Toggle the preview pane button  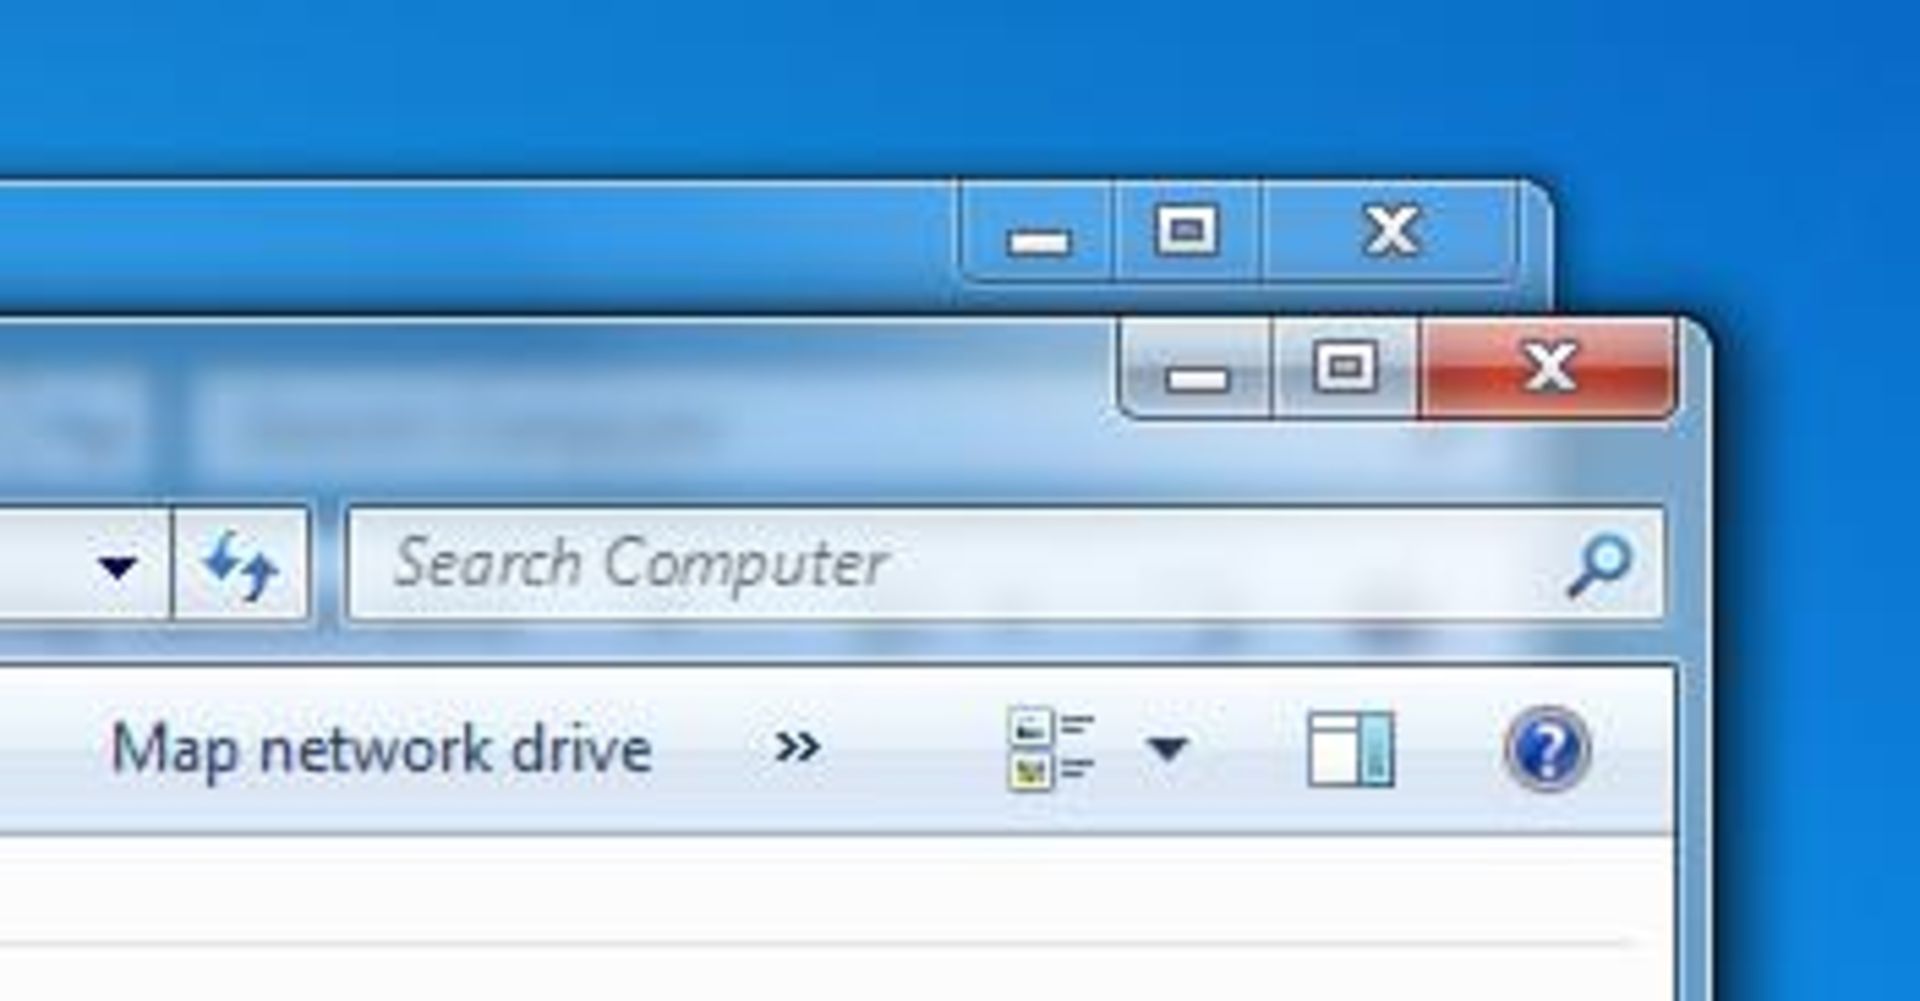[x=1350, y=749]
